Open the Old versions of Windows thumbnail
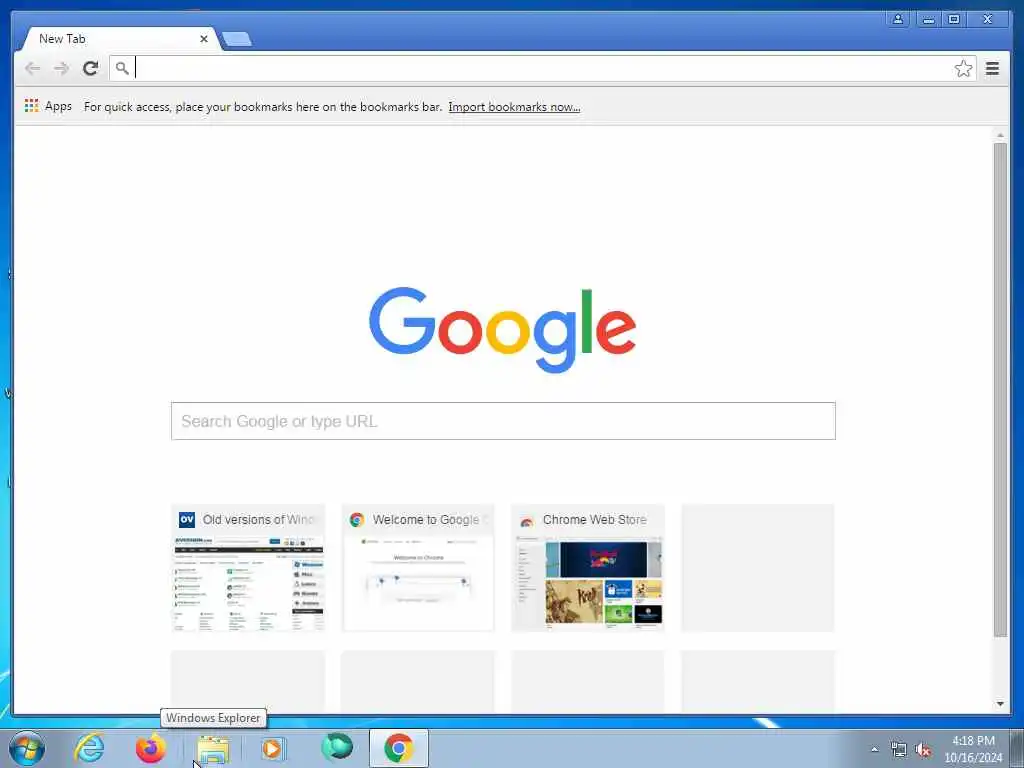Image resolution: width=1024 pixels, height=768 pixels. click(248, 568)
